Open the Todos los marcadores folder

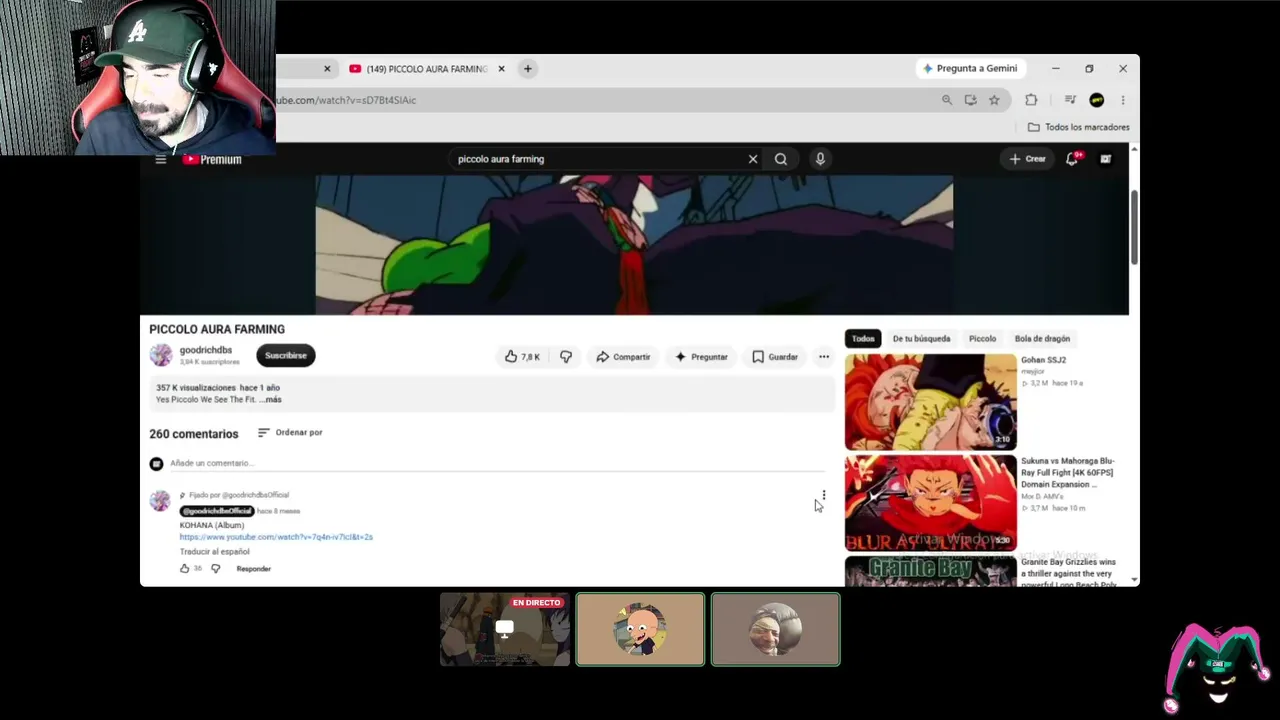(1079, 127)
